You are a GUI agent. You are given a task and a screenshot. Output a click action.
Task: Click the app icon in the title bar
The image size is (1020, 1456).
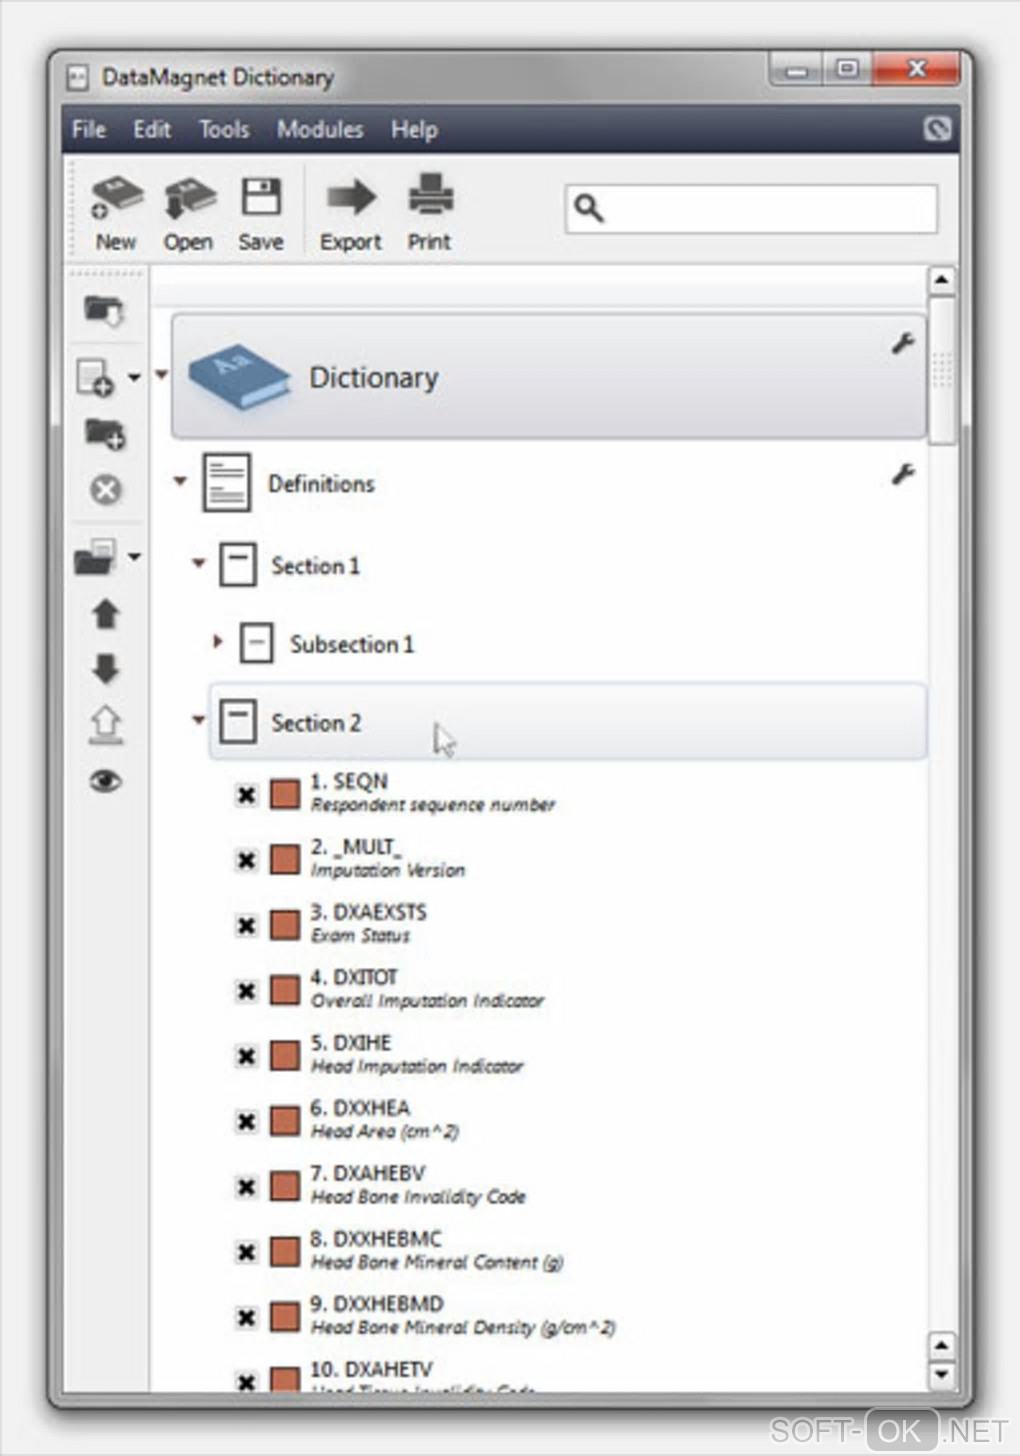[77, 77]
